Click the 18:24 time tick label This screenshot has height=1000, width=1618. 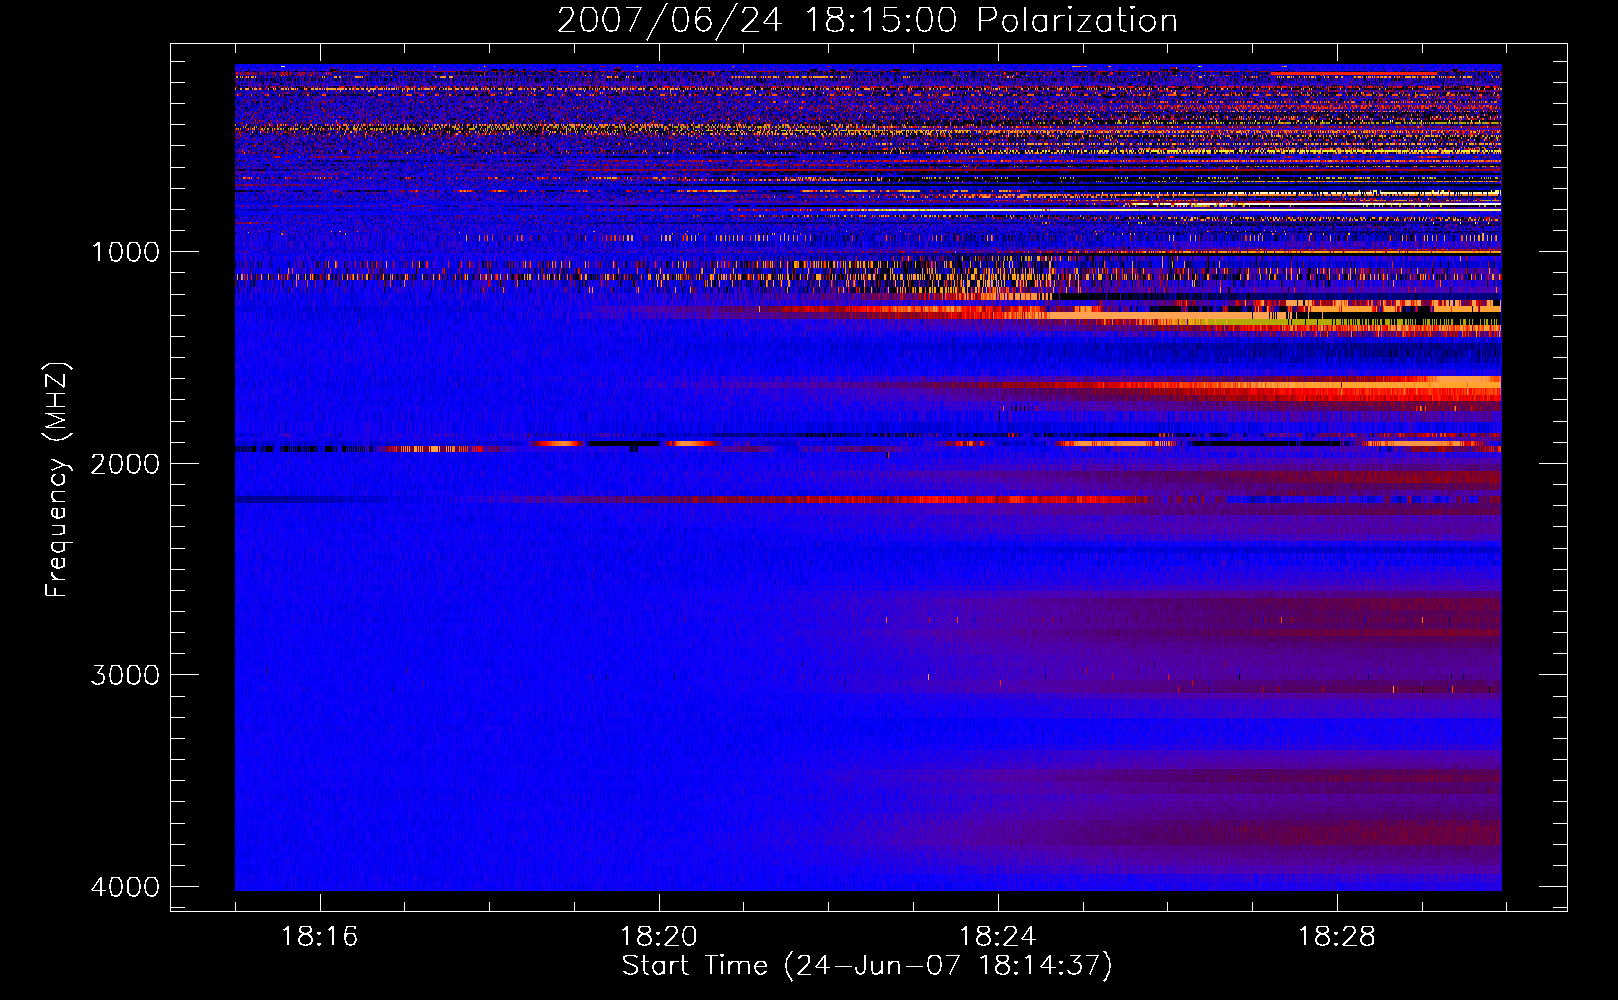[x=998, y=936]
